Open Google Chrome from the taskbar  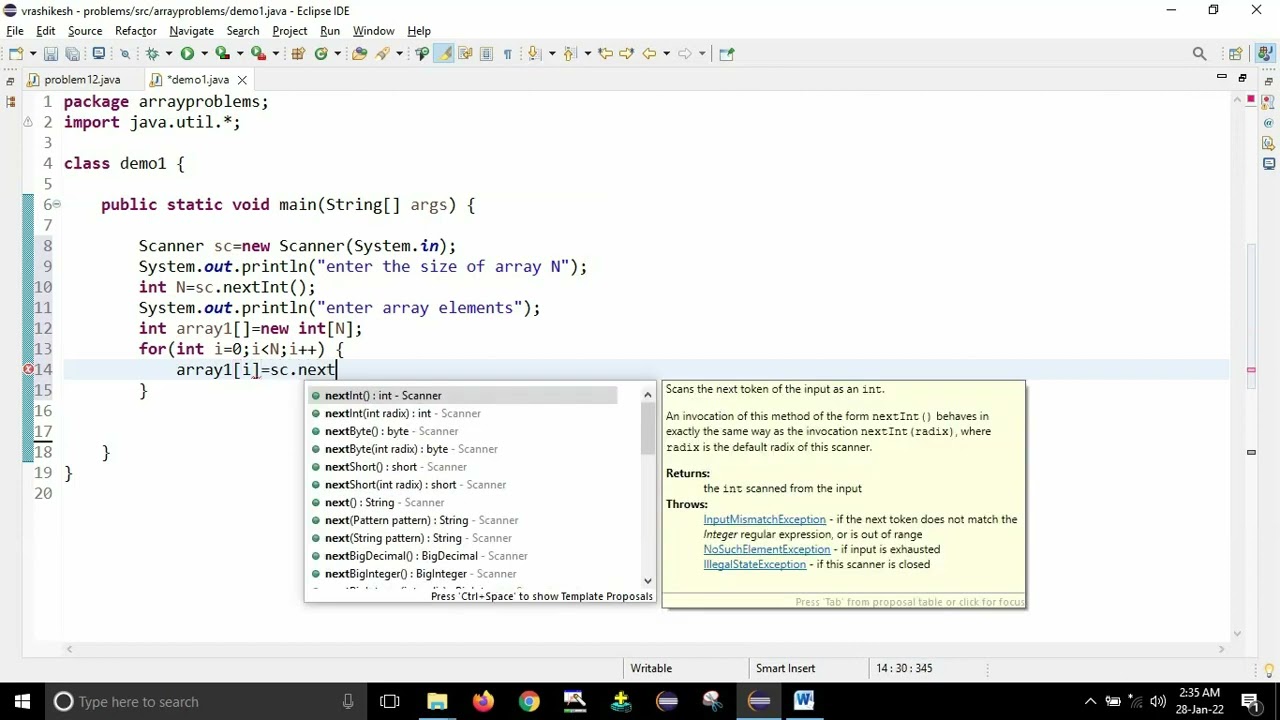pos(529,701)
